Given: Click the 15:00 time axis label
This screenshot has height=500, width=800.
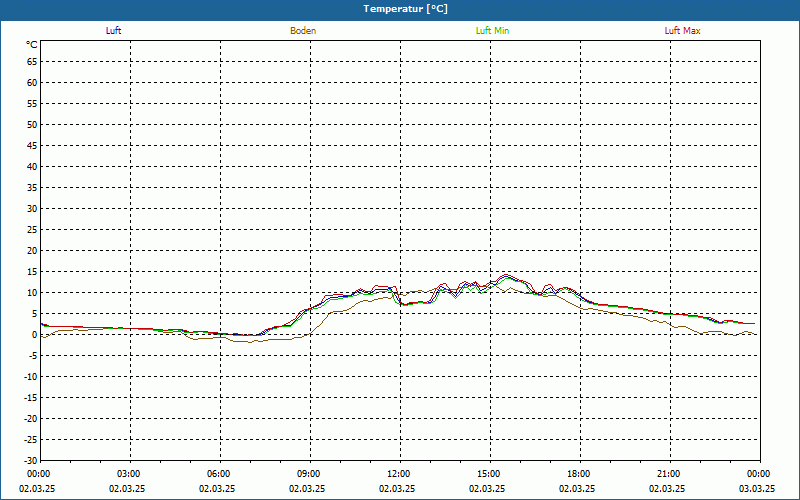Looking at the screenshot, I should point(489,474).
